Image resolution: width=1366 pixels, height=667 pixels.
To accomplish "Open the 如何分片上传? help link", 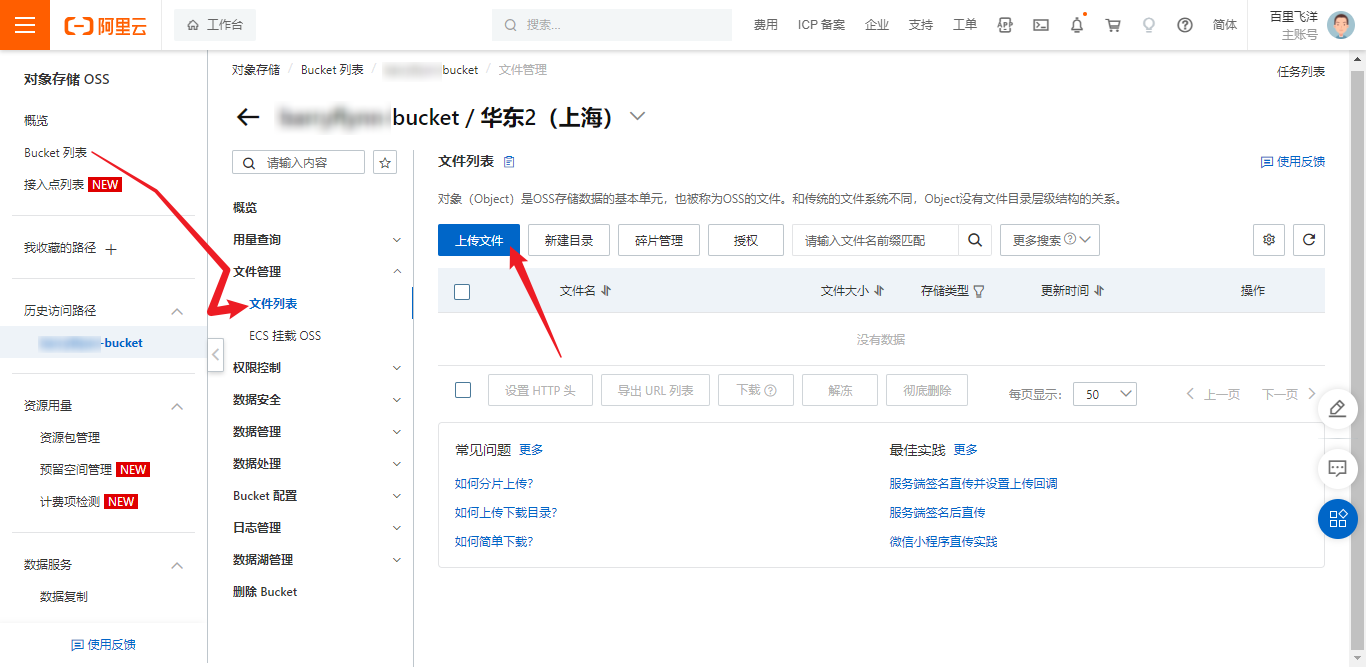I will click(x=494, y=484).
